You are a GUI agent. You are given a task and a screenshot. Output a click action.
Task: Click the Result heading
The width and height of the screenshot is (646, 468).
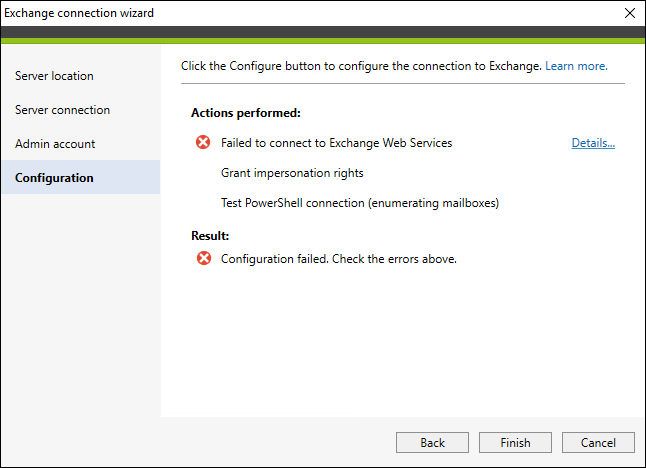pyautogui.click(x=210, y=236)
